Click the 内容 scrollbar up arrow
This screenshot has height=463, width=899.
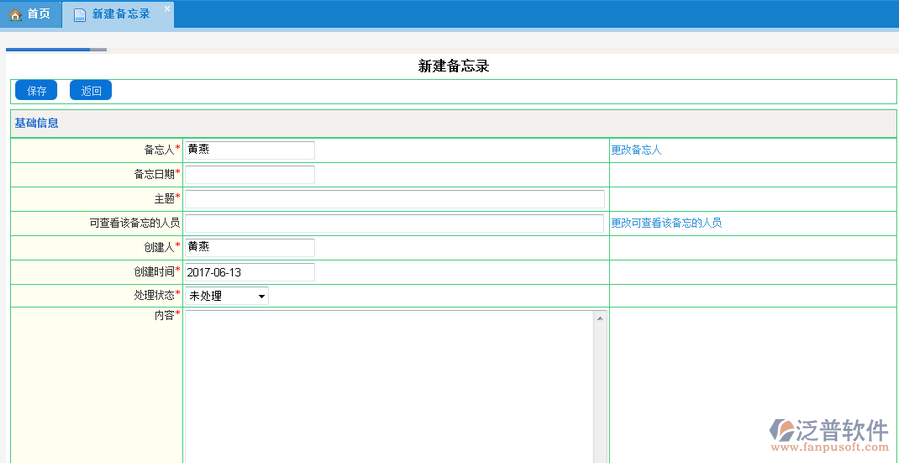pos(600,318)
